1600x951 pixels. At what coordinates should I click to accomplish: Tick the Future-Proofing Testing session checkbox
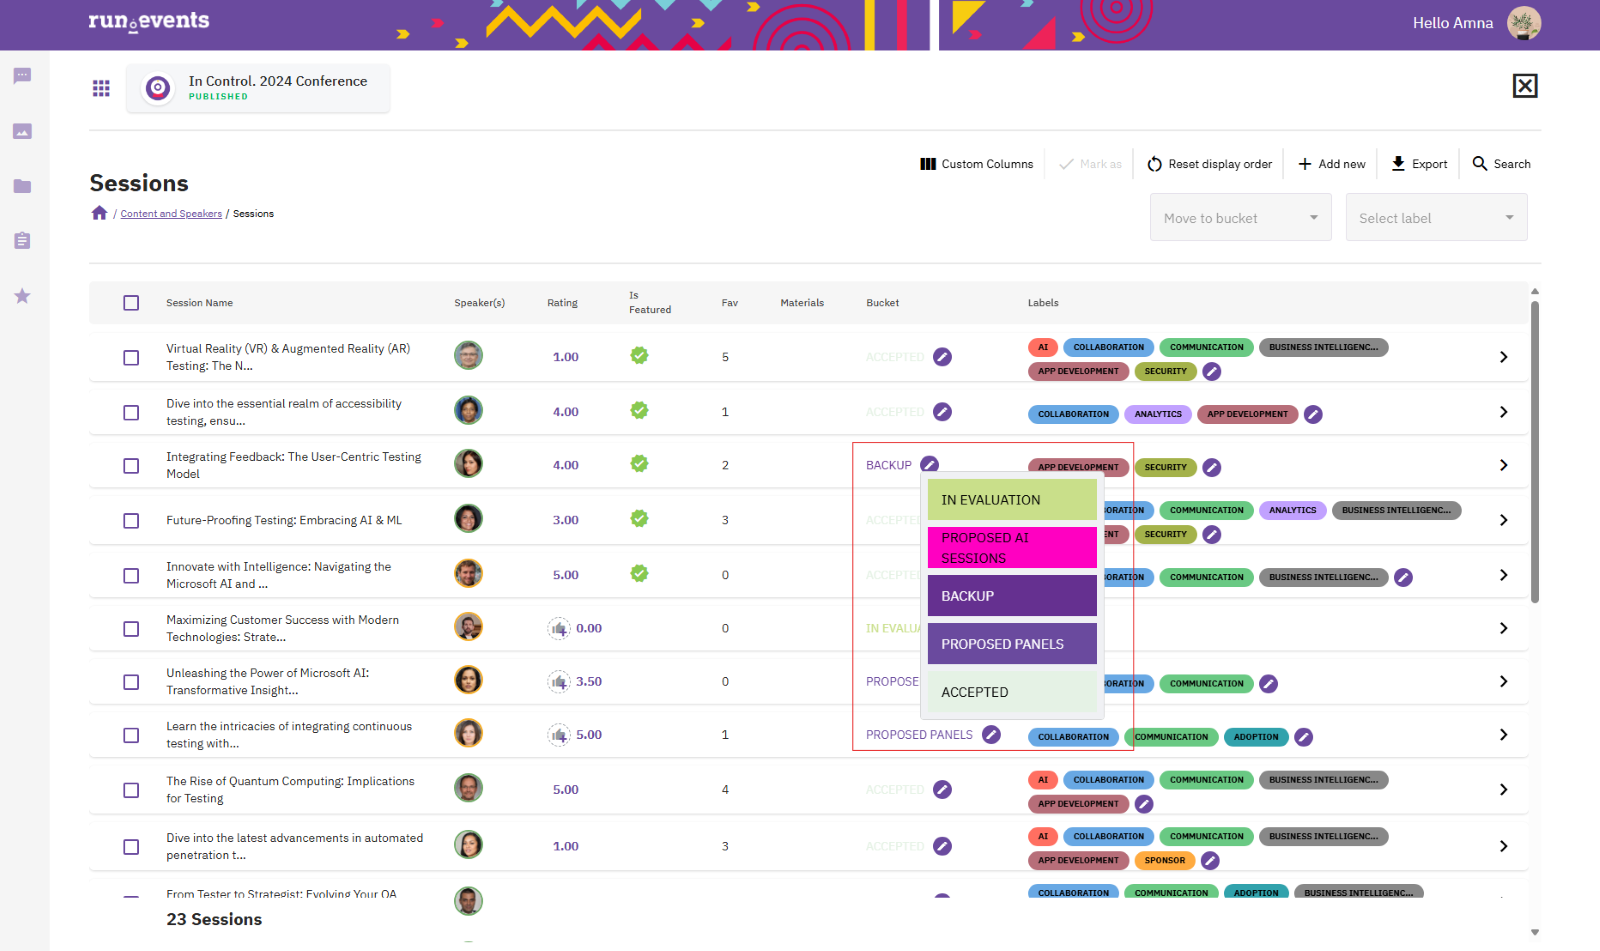(131, 521)
